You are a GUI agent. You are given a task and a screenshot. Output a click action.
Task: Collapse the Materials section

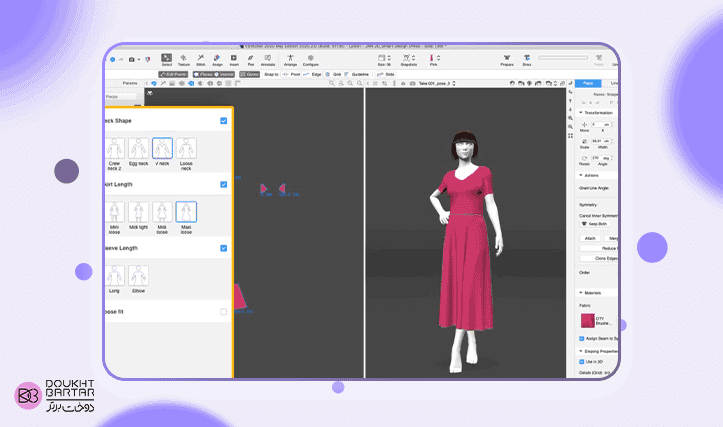coord(582,293)
